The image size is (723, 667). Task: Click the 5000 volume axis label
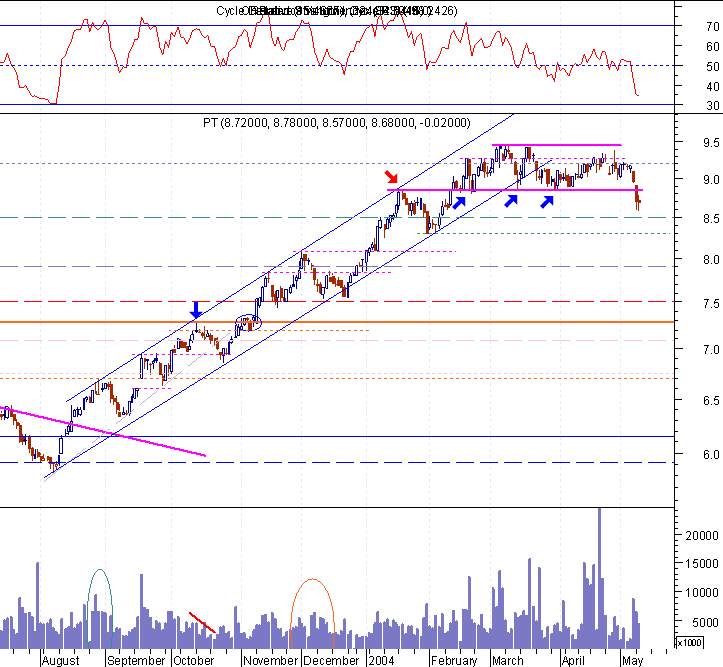tap(705, 623)
